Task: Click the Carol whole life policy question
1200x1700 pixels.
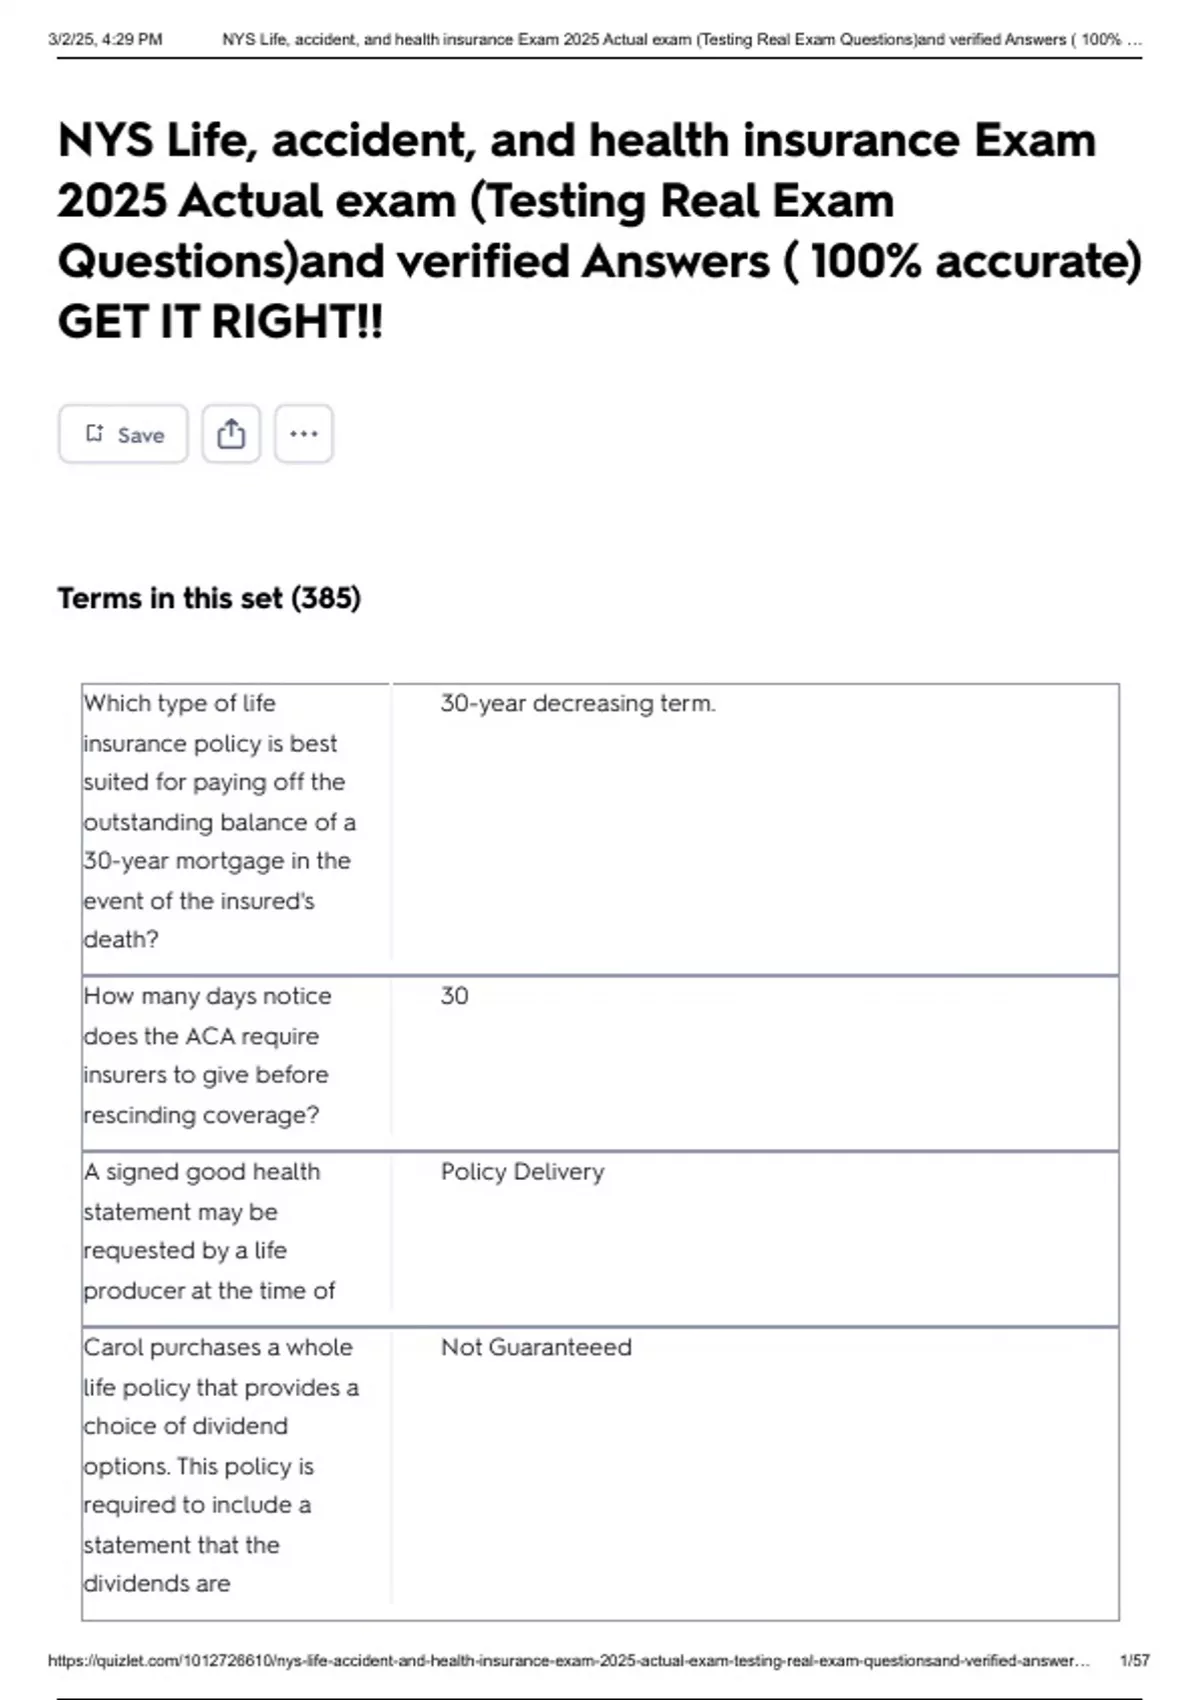Action: [220, 1465]
